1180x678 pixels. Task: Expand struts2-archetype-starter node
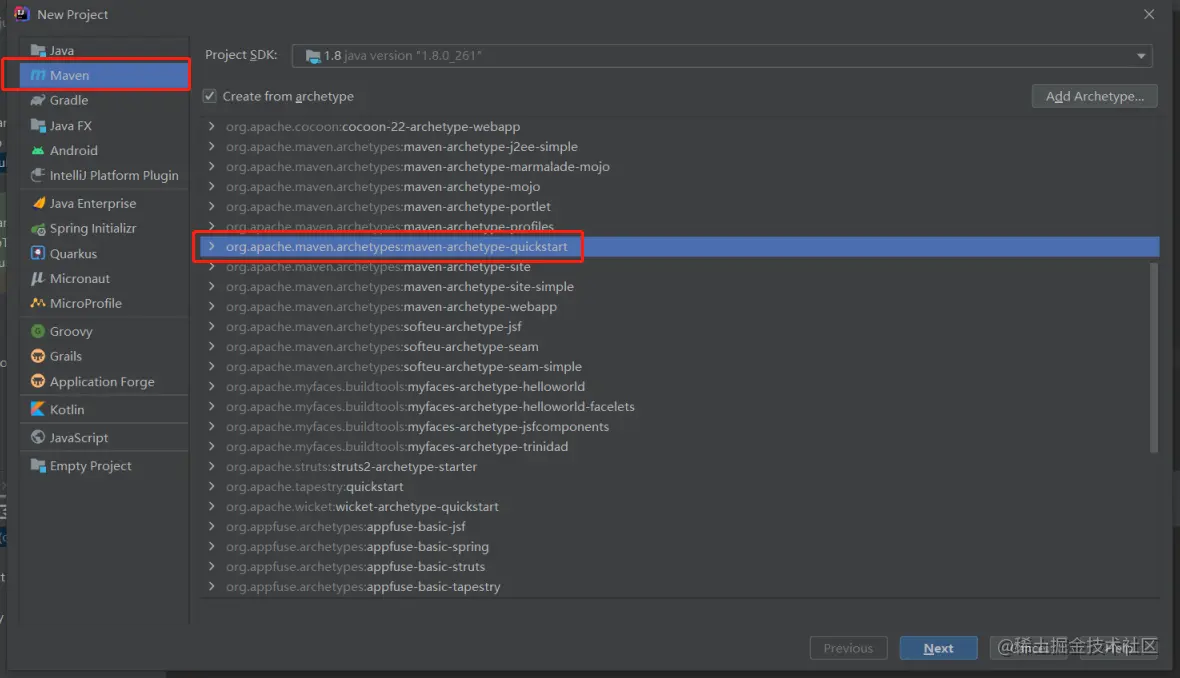[211, 467]
